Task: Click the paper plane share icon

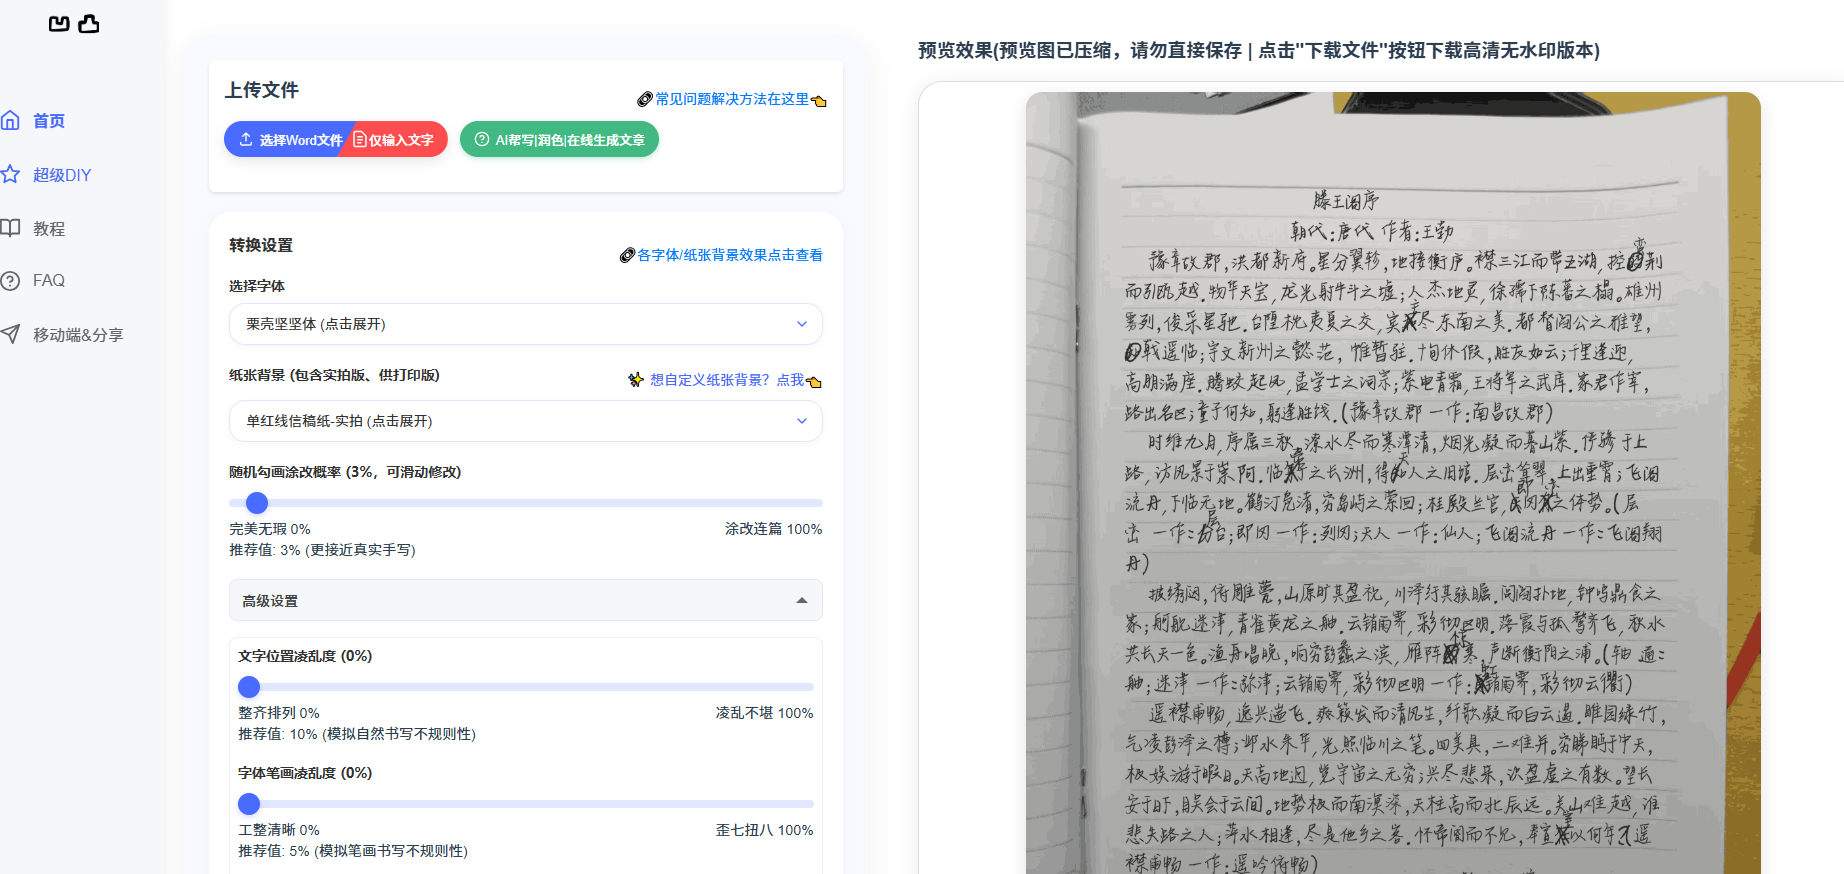Action: point(10,334)
